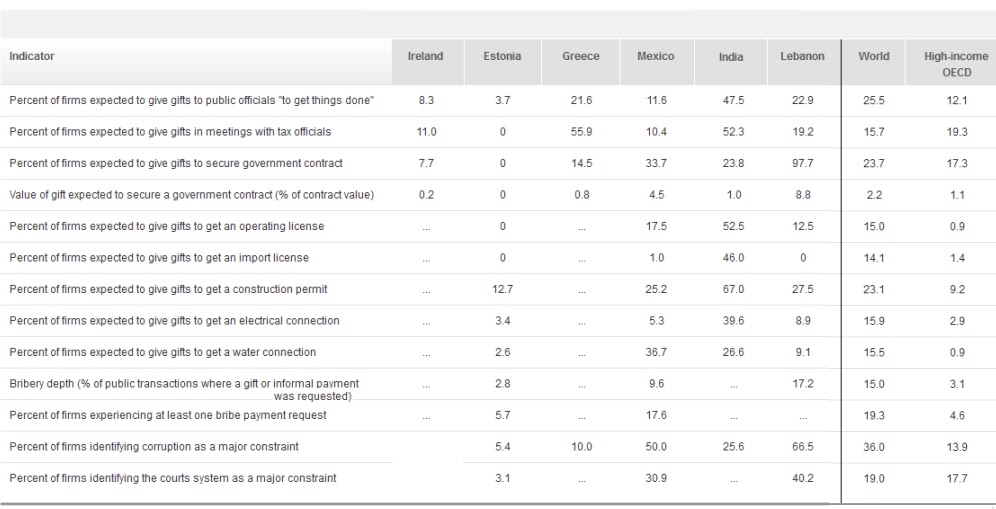Select the India column header
996x509 pixels.
pyautogui.click(x=731, y=58)
